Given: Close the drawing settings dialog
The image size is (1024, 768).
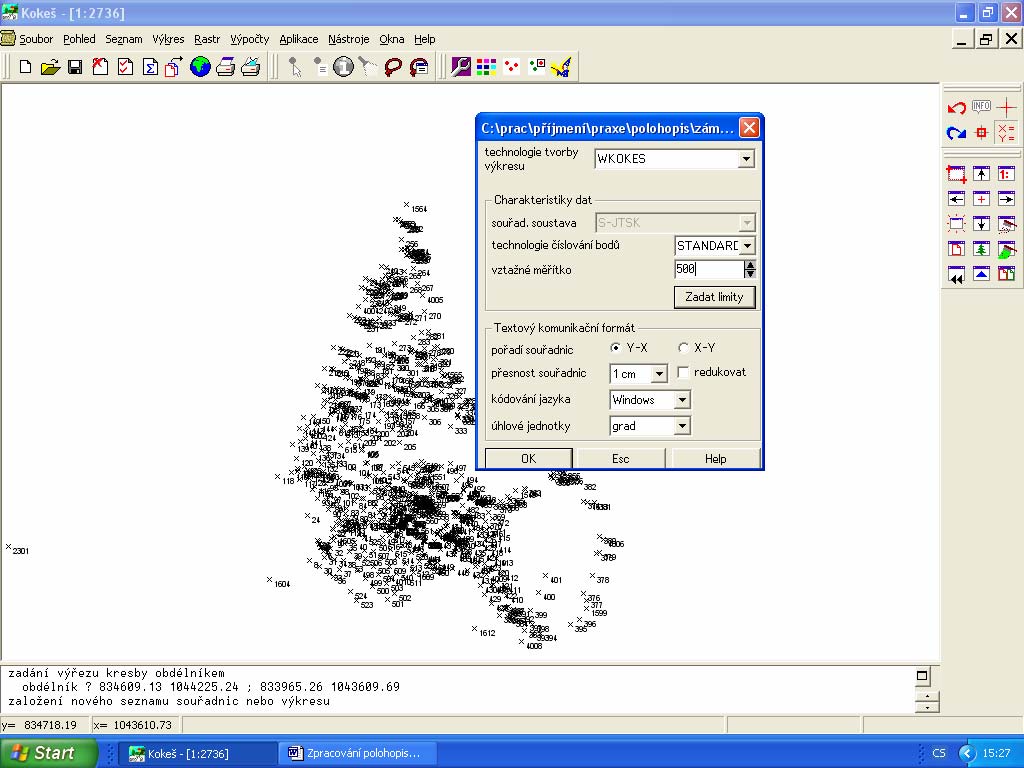Looking at the screenshot, I should pyautogui.click(x=749, y=128).
